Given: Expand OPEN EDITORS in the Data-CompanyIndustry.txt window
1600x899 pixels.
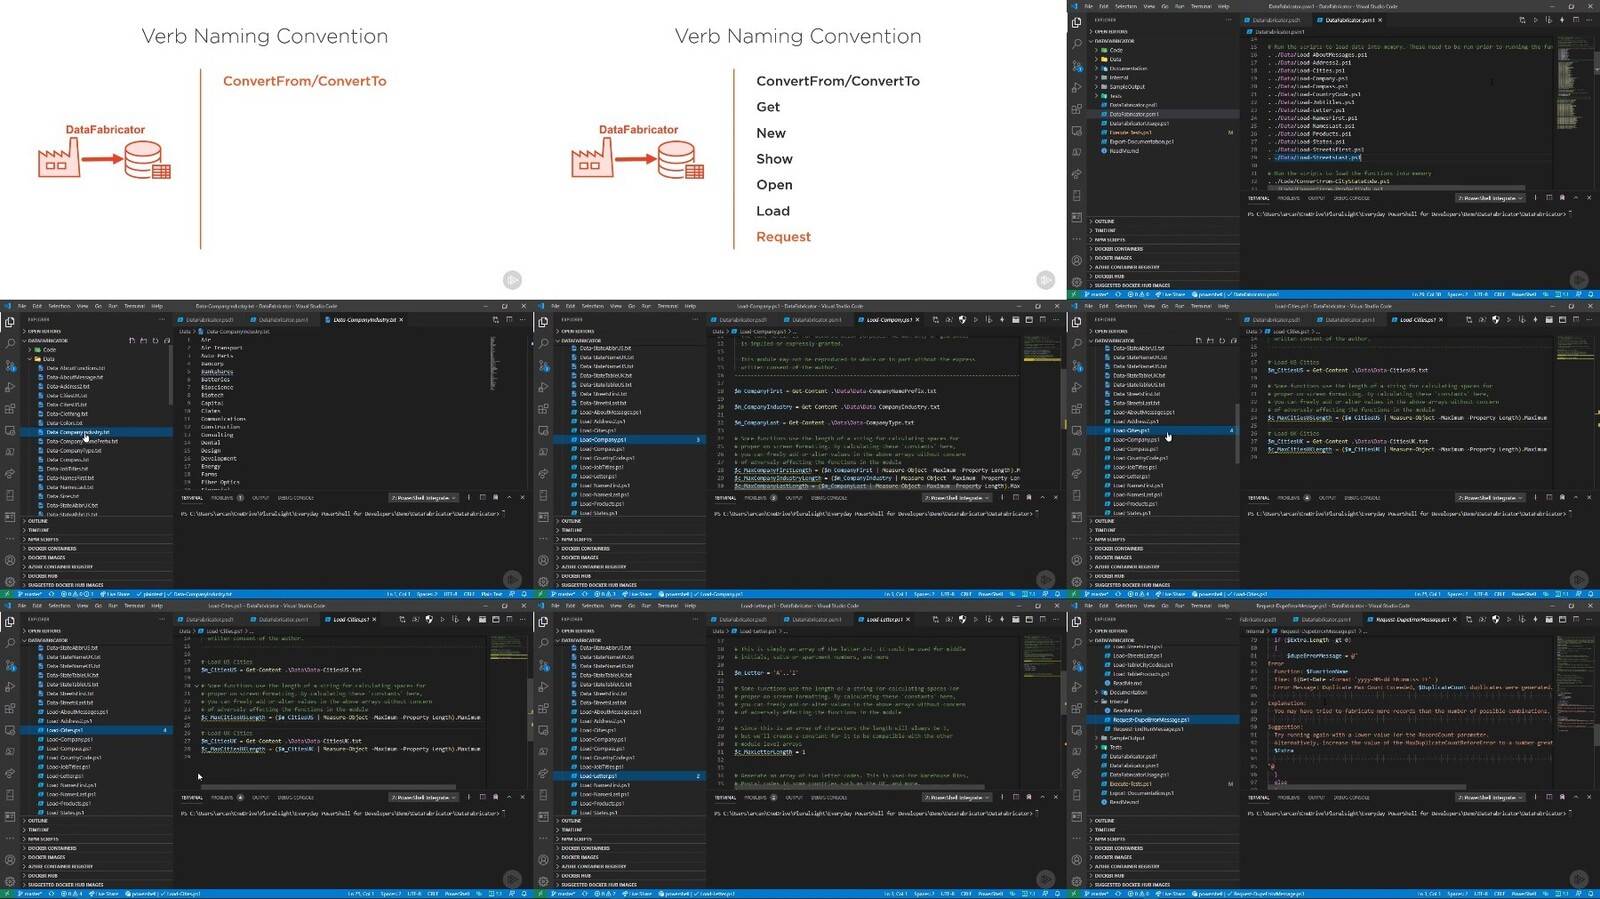Looking at the screenshot, I should (96, 331).
